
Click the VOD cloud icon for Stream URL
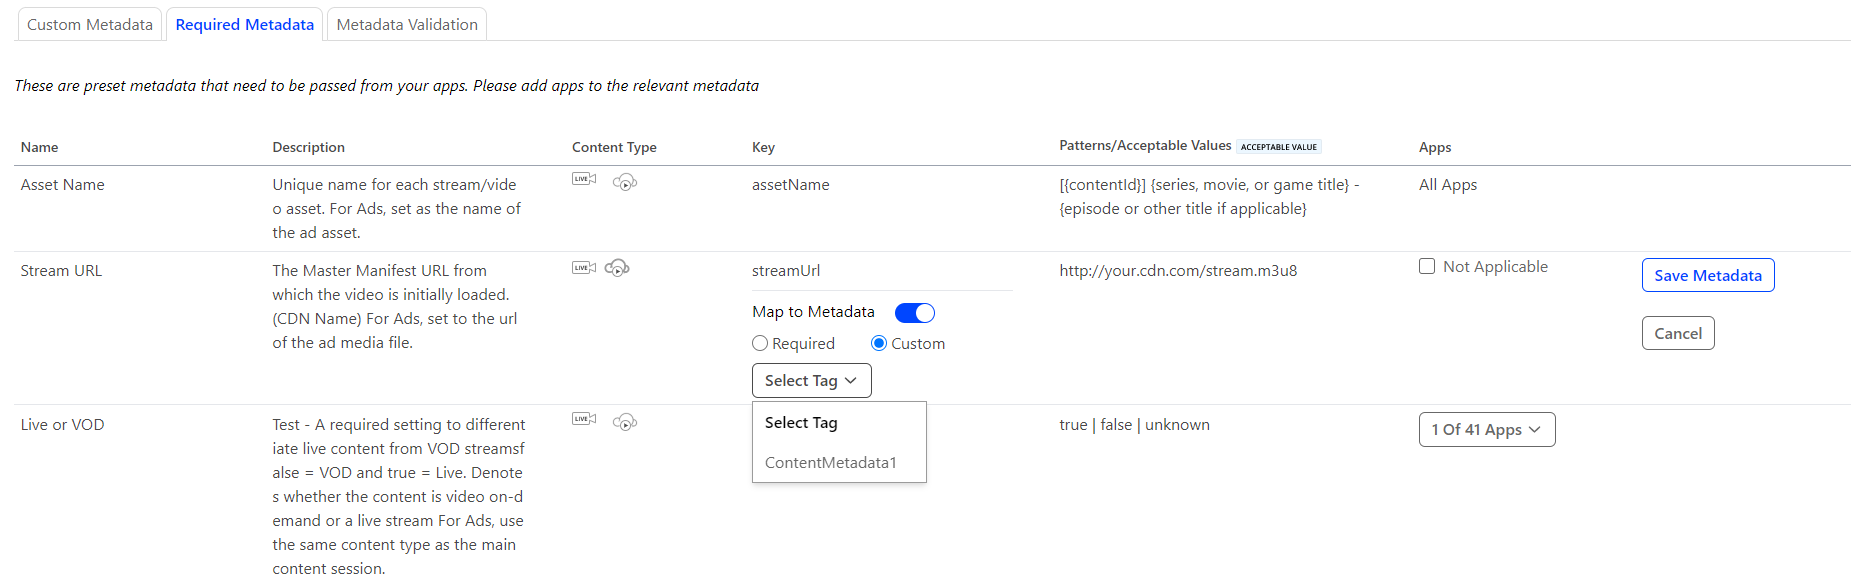click(617, 268)
